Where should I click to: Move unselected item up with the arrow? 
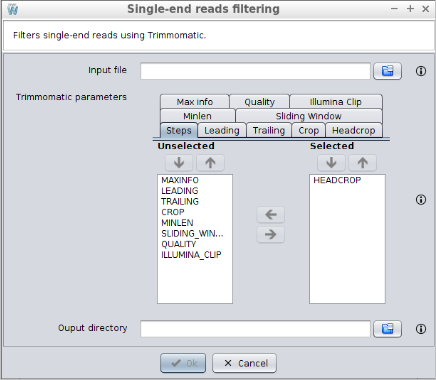[x=210, y=163]
